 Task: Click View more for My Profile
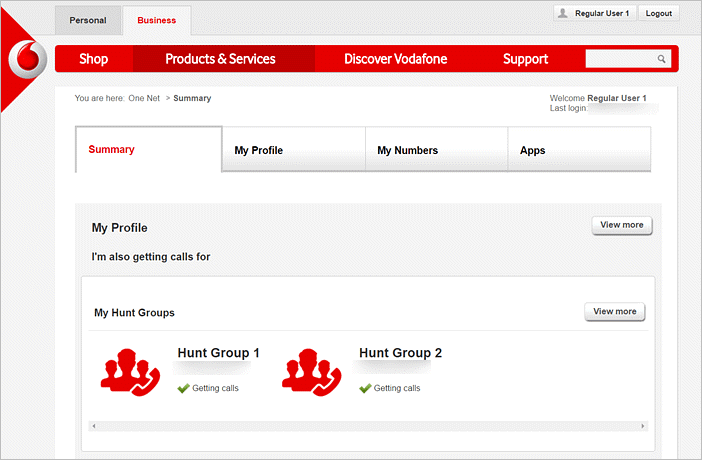621,225
